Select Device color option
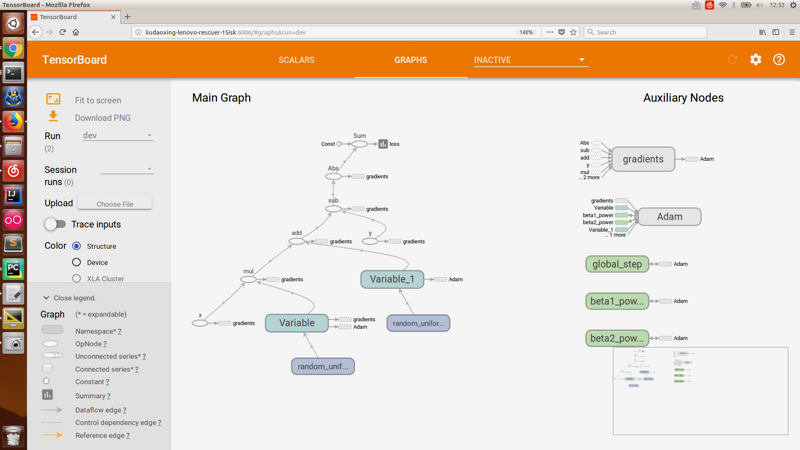Image resolution: width=800 pixels, height=450 pixels. pos(77,262)
